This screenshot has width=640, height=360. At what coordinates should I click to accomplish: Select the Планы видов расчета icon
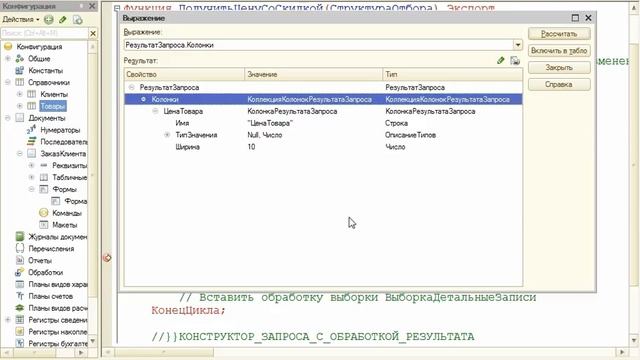(x=20, y=308)
